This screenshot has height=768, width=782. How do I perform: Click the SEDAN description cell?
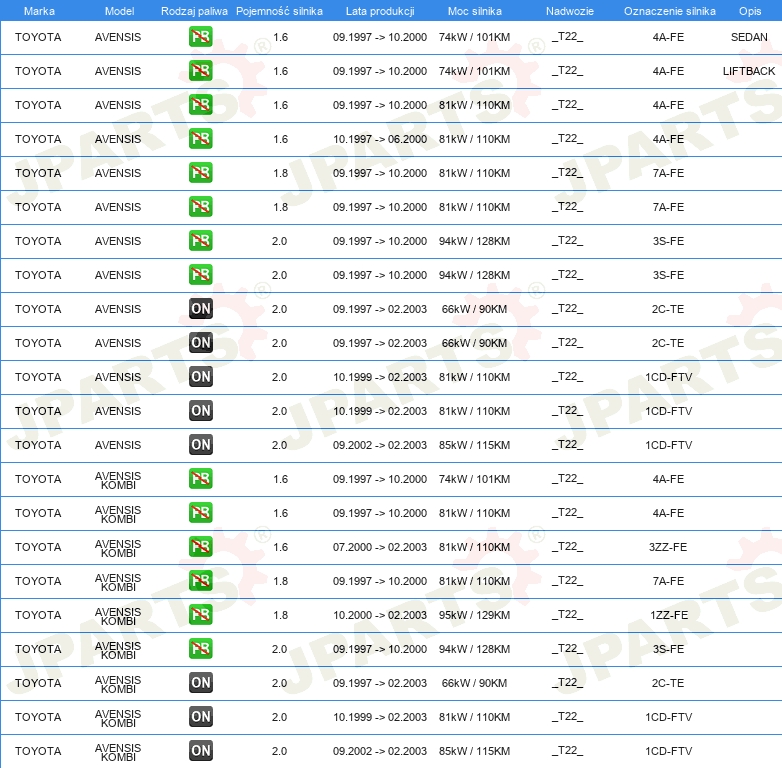749,37
